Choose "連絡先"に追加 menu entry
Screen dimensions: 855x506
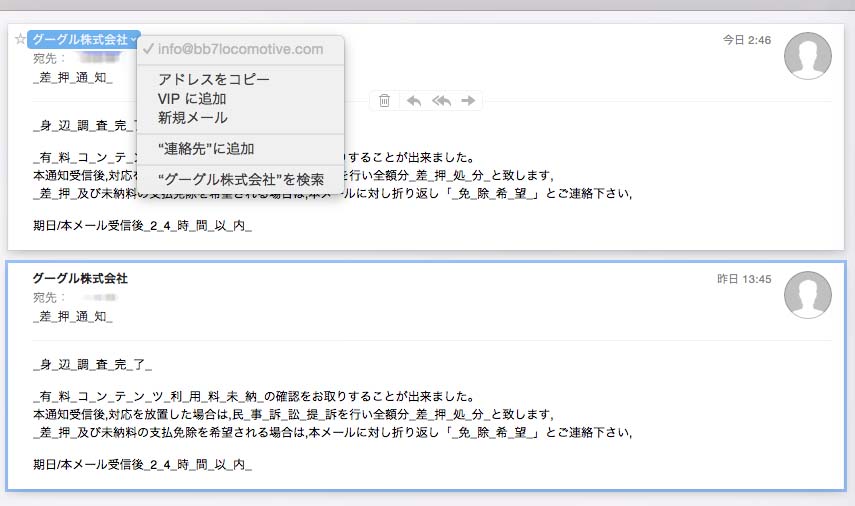206,149
